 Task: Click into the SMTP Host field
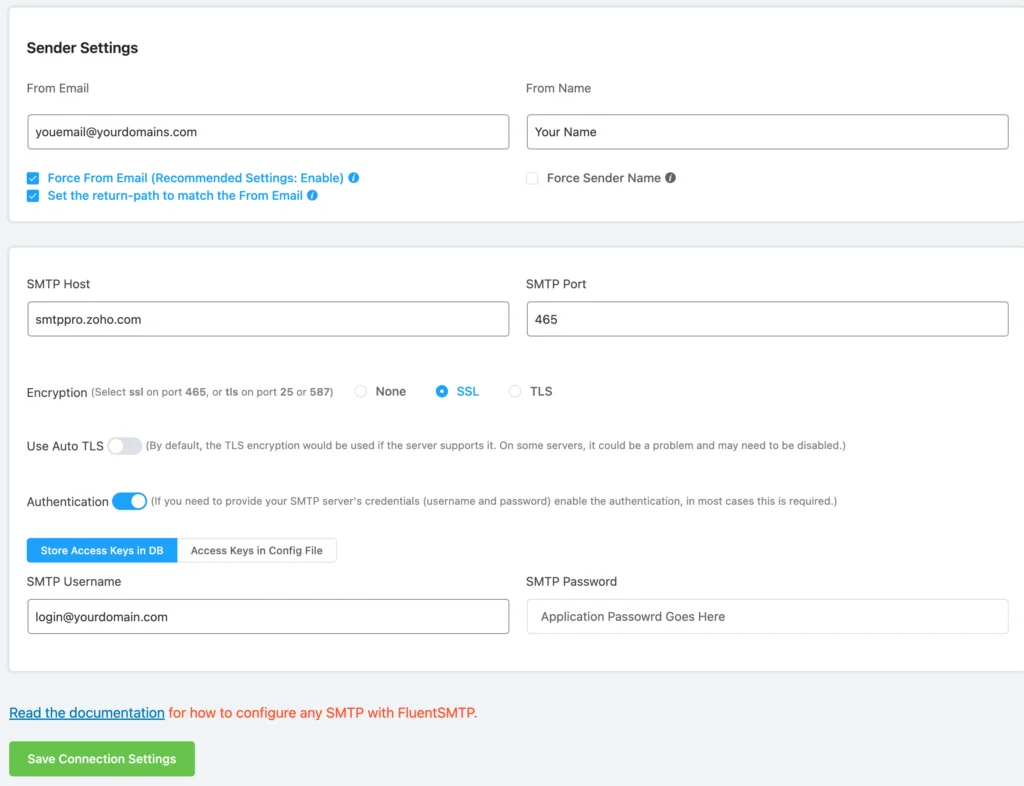pos(268,319)
